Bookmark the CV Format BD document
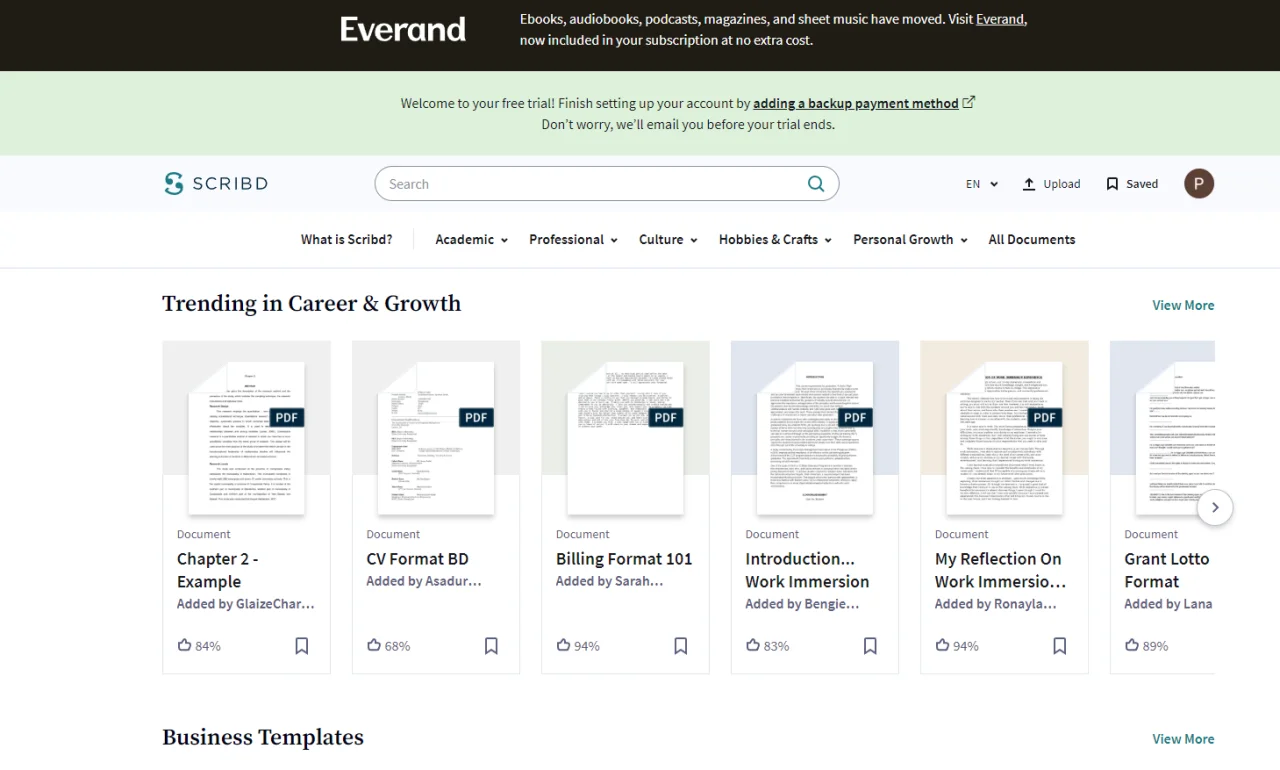The width and height of the screenshot is (1280, 770). click(491, 646)
